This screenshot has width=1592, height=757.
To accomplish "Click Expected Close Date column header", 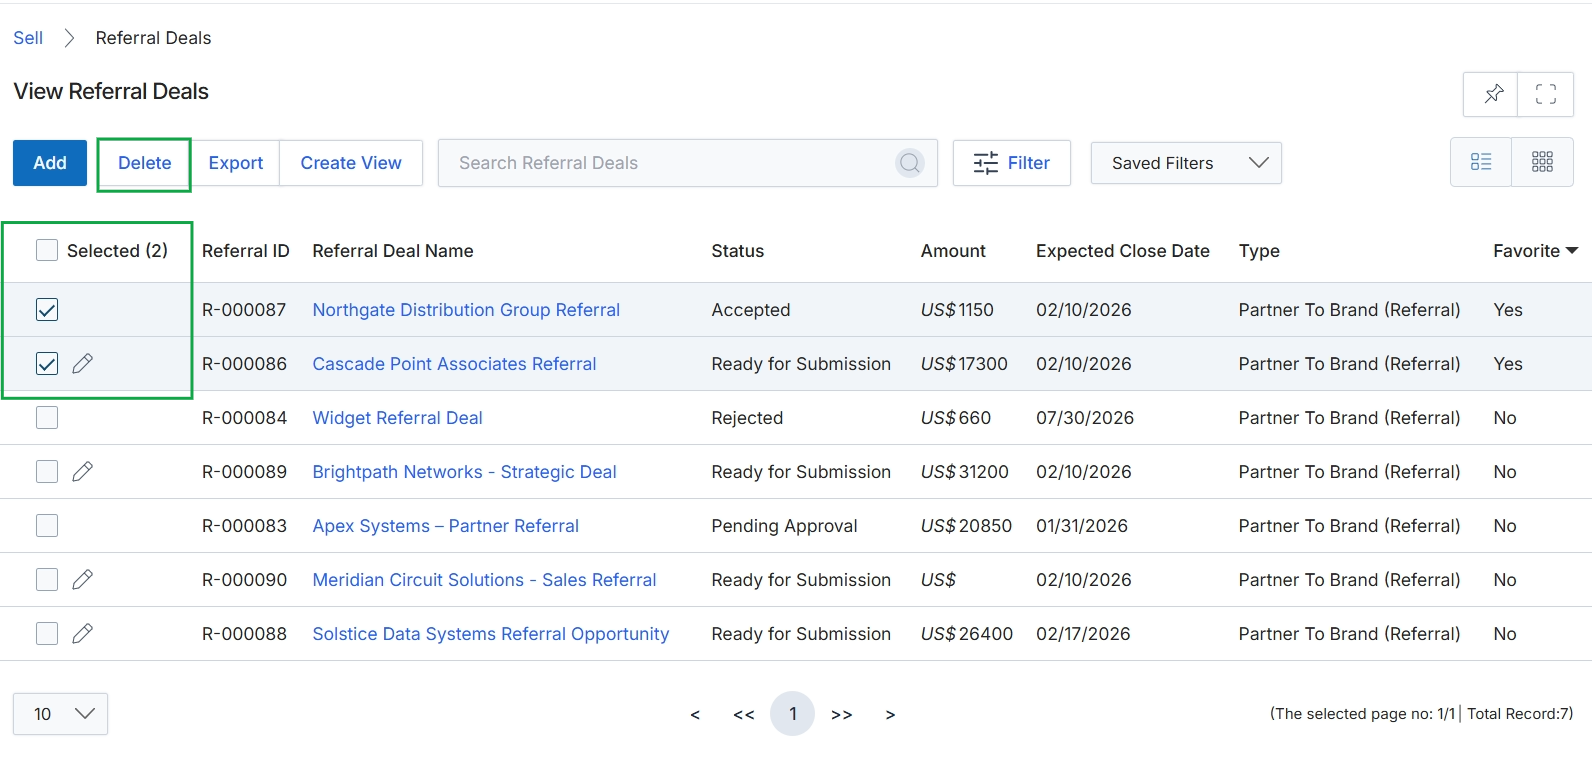I will (1123, 251).
